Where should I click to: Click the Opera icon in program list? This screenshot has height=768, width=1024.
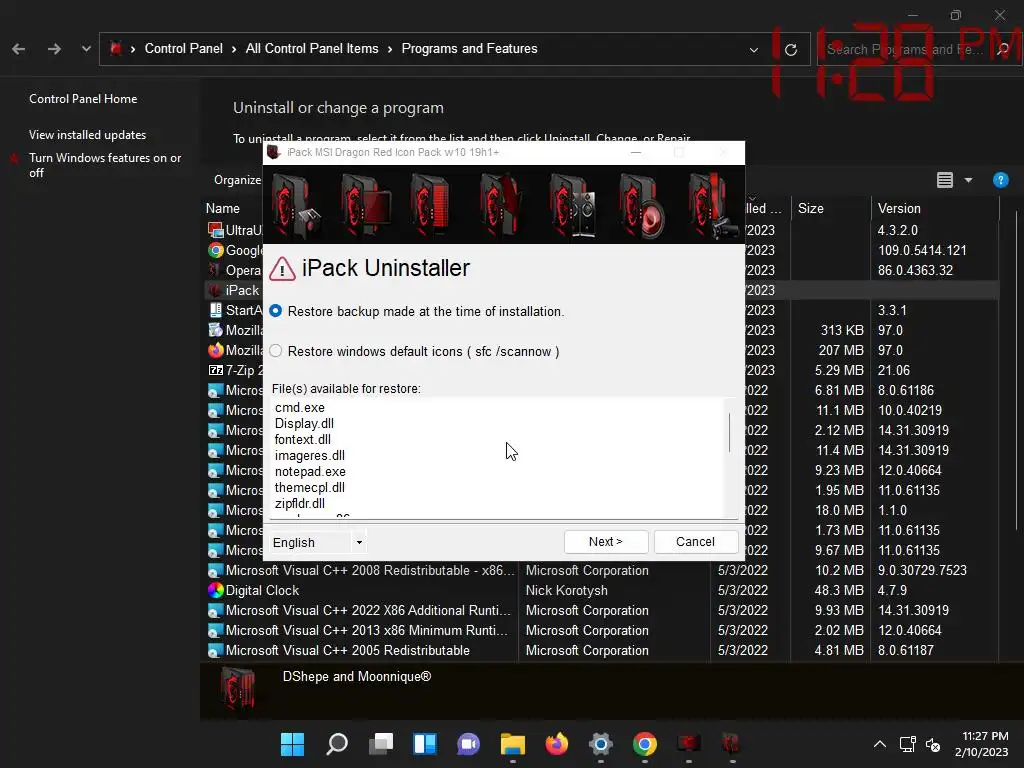pyautogui.click(x=214, y=270)
